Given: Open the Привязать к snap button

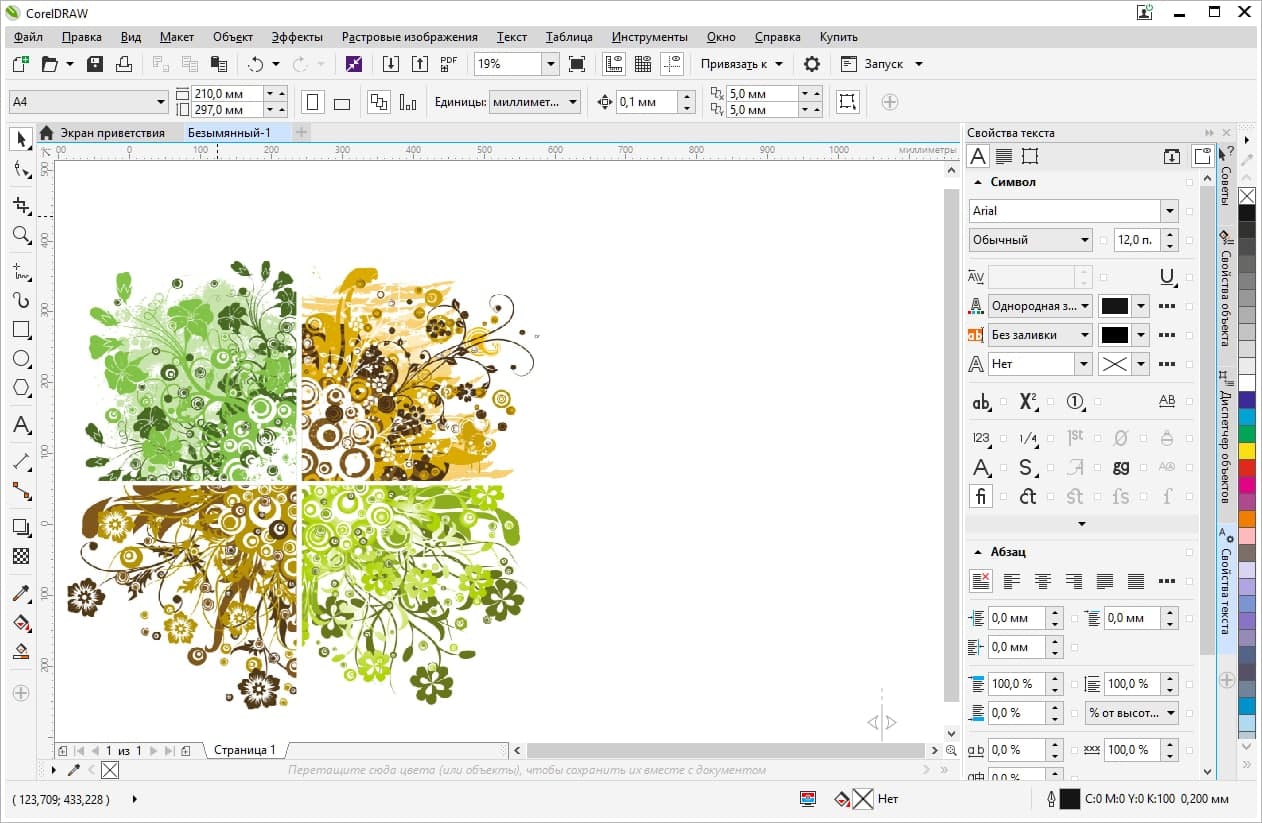Looking at the screenshot, I should [741, 64].
